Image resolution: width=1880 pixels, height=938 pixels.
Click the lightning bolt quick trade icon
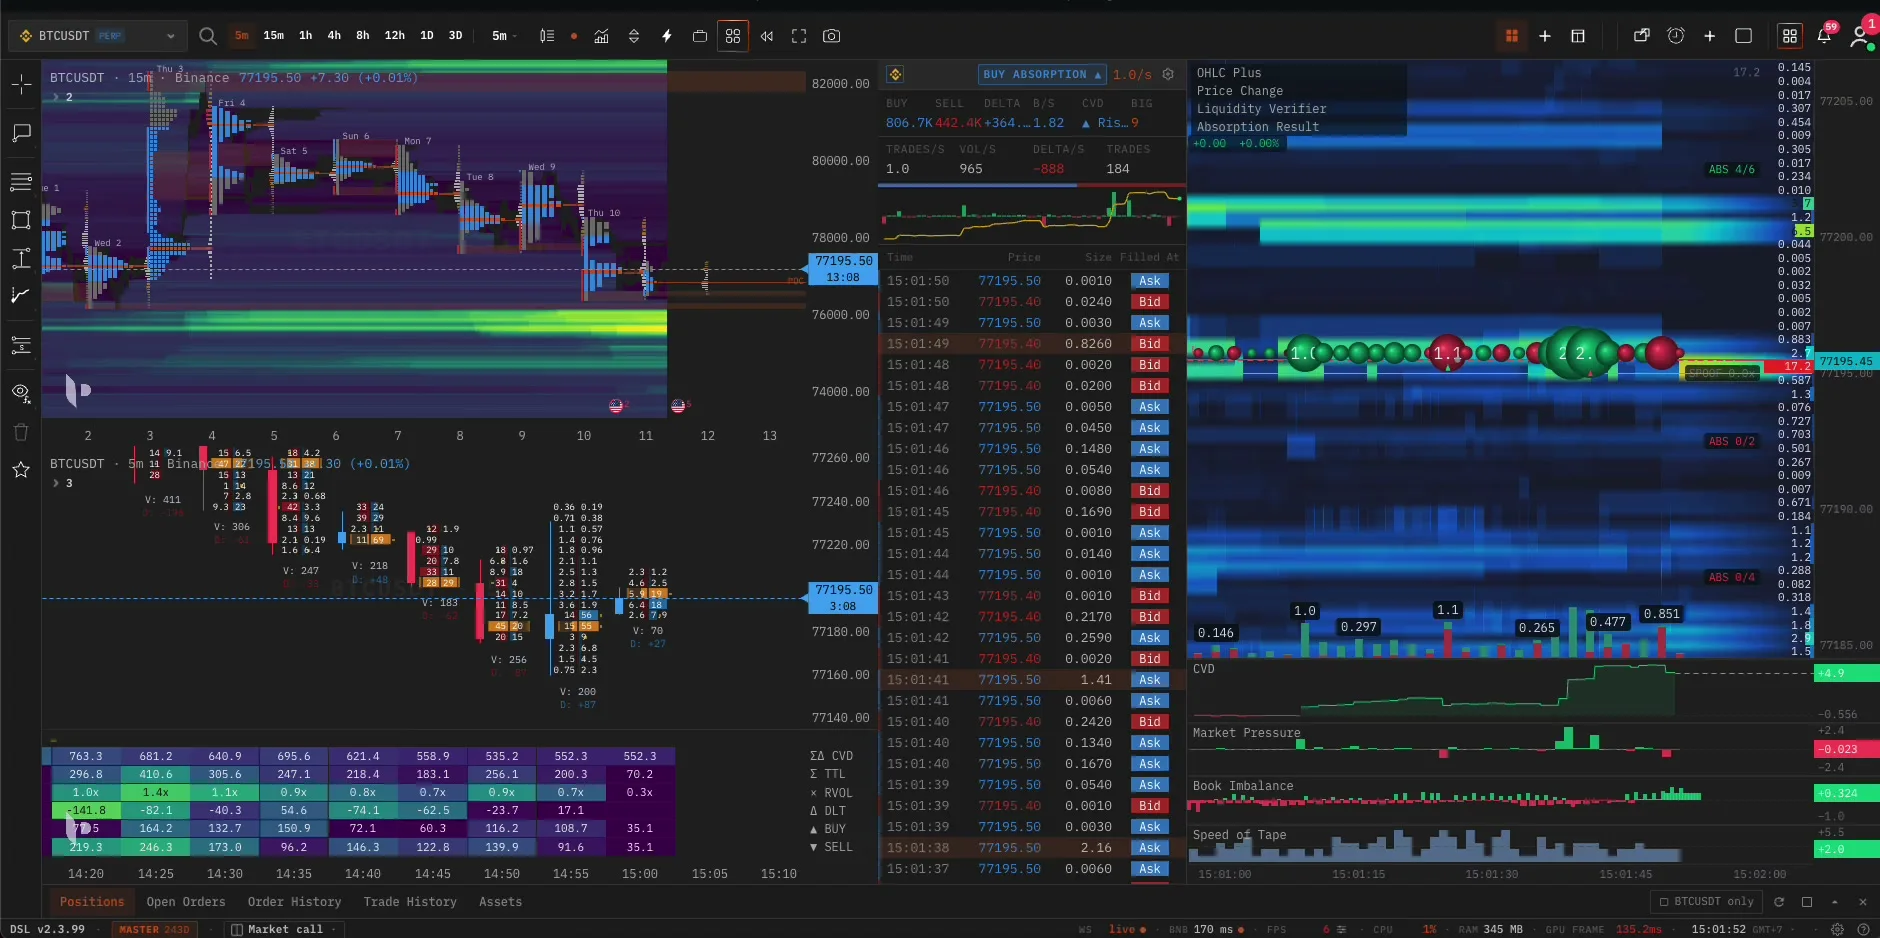[667, 36]
